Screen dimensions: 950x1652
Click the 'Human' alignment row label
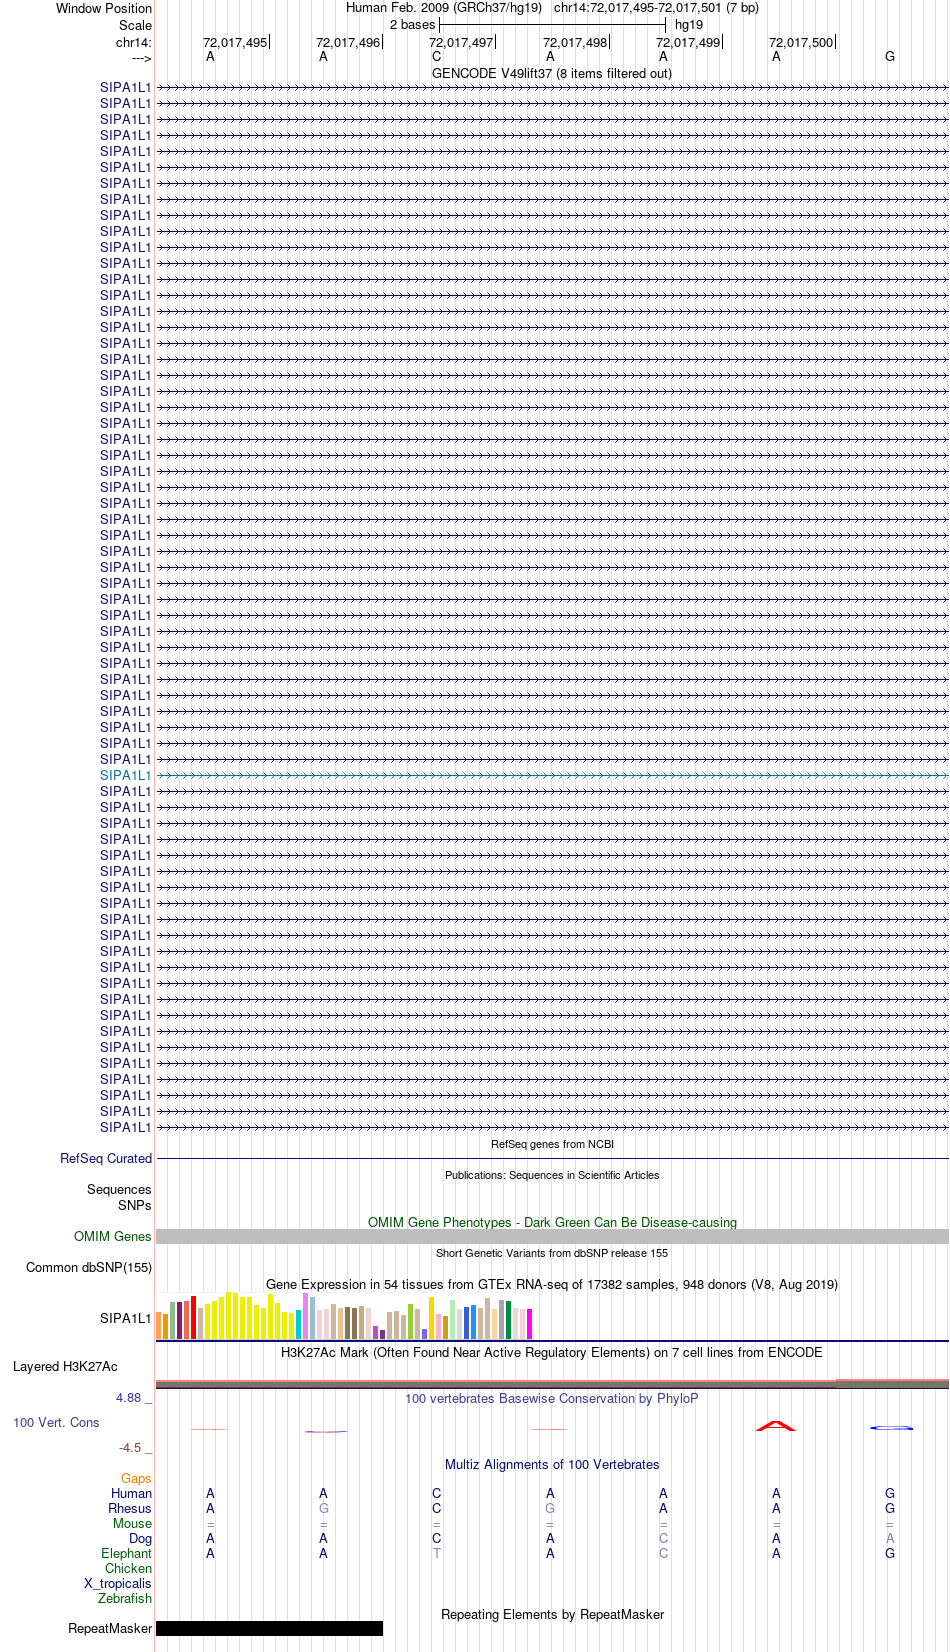coord(131,1493)
